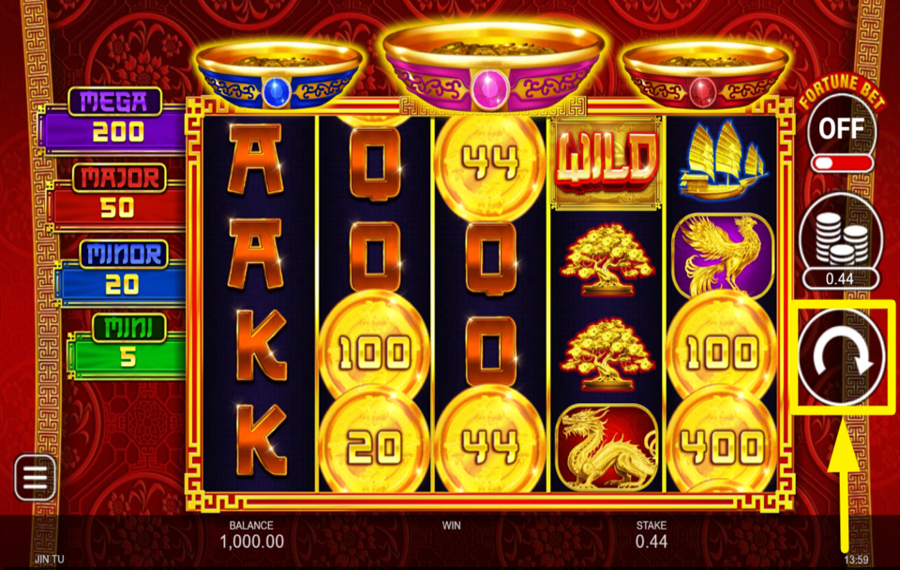The height and width of the screenshot is (570, 900).
Task: Click the blue gem bowl
Action: pyautogui.click(x=278, y=75)
